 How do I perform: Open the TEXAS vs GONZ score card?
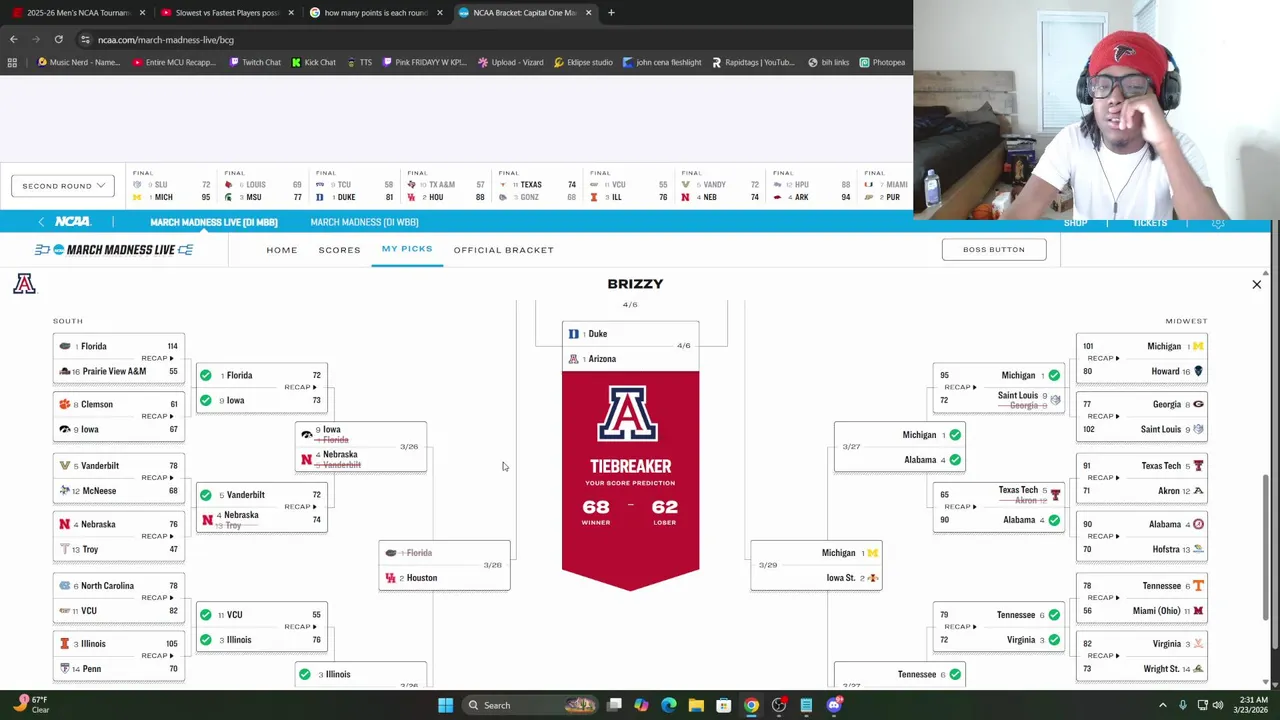click(539, 186)
